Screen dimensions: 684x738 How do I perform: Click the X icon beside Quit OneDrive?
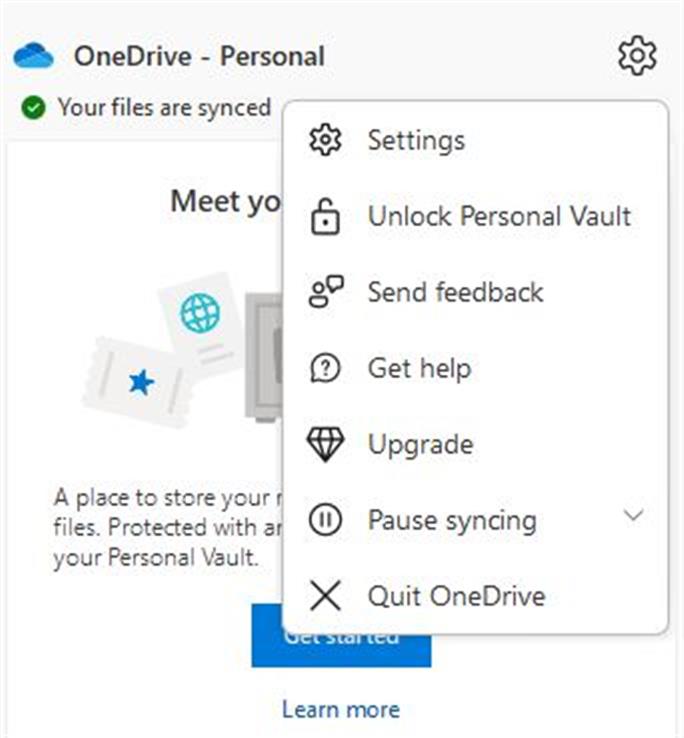coord(325,596)
